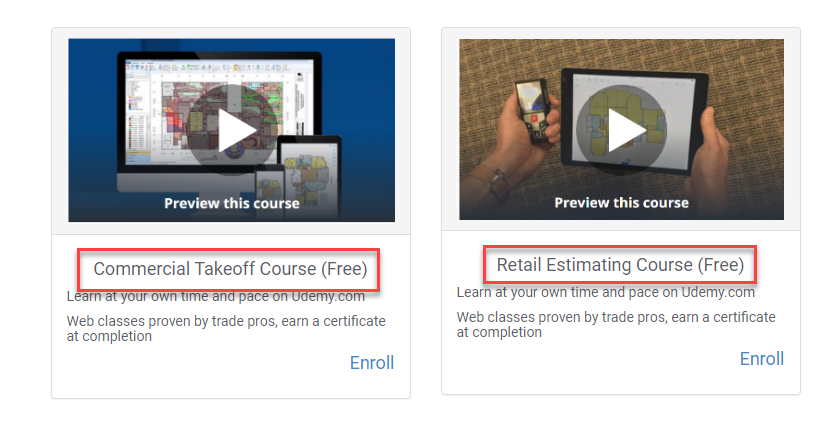The image size is (817, 443).
Task: Click the laser measuring device in Retail thumbnail
Action: click(531, 111)
